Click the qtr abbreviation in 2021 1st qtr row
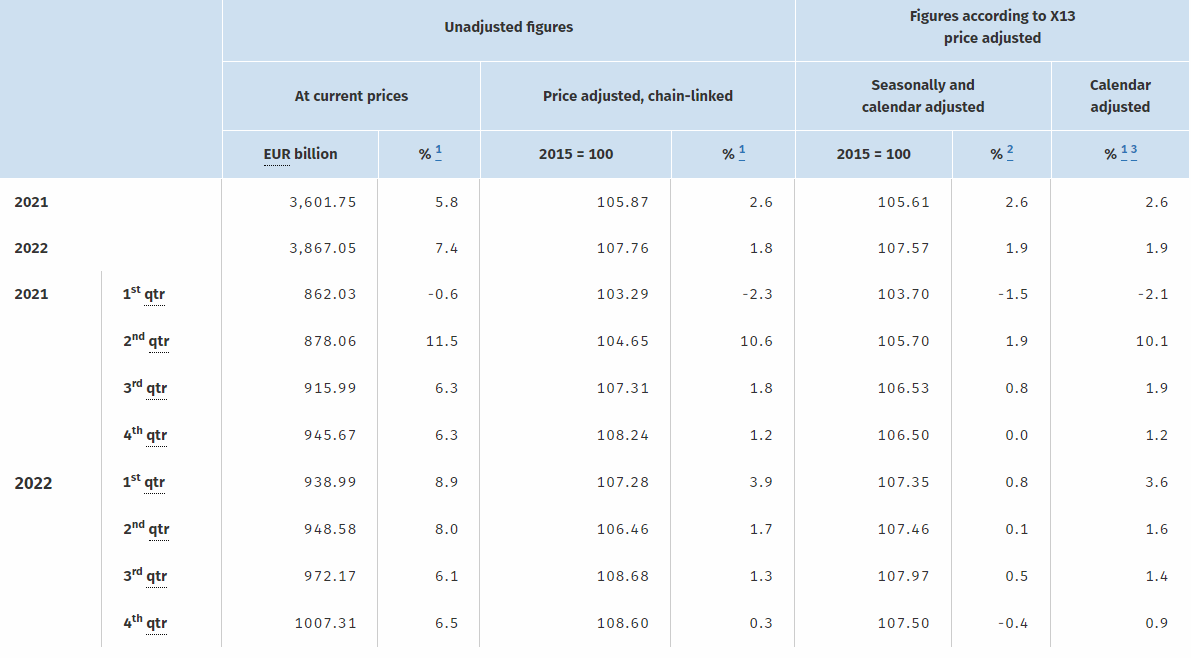Image resolution: width=1191 pixels, height=658 pixels. click(x=154, y=295)
